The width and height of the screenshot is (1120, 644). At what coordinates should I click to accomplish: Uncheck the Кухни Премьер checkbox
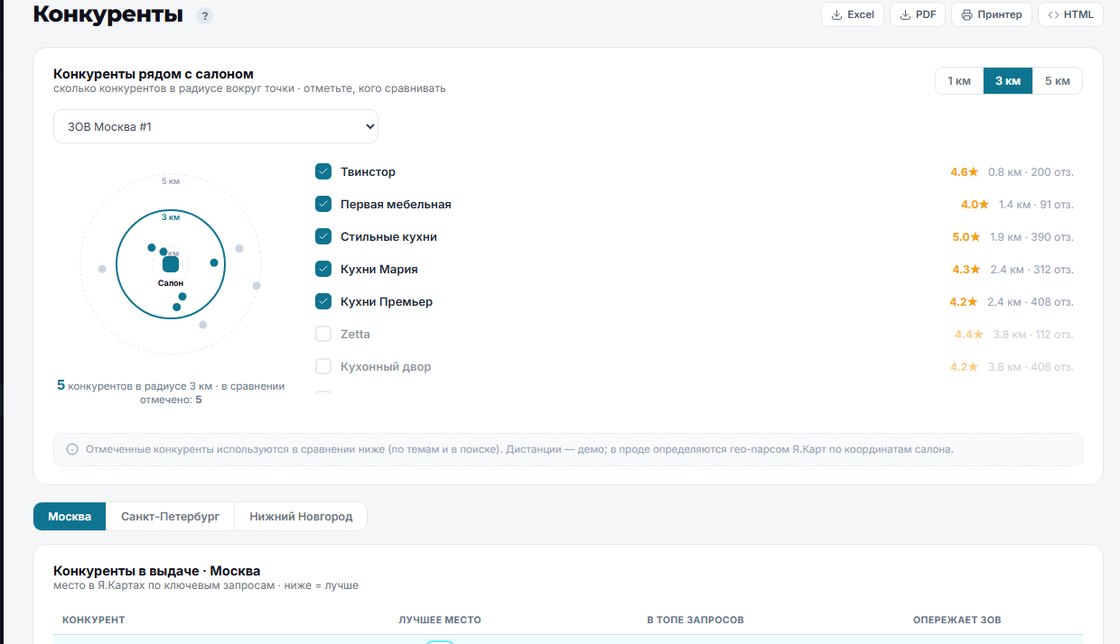coord(324,301)
